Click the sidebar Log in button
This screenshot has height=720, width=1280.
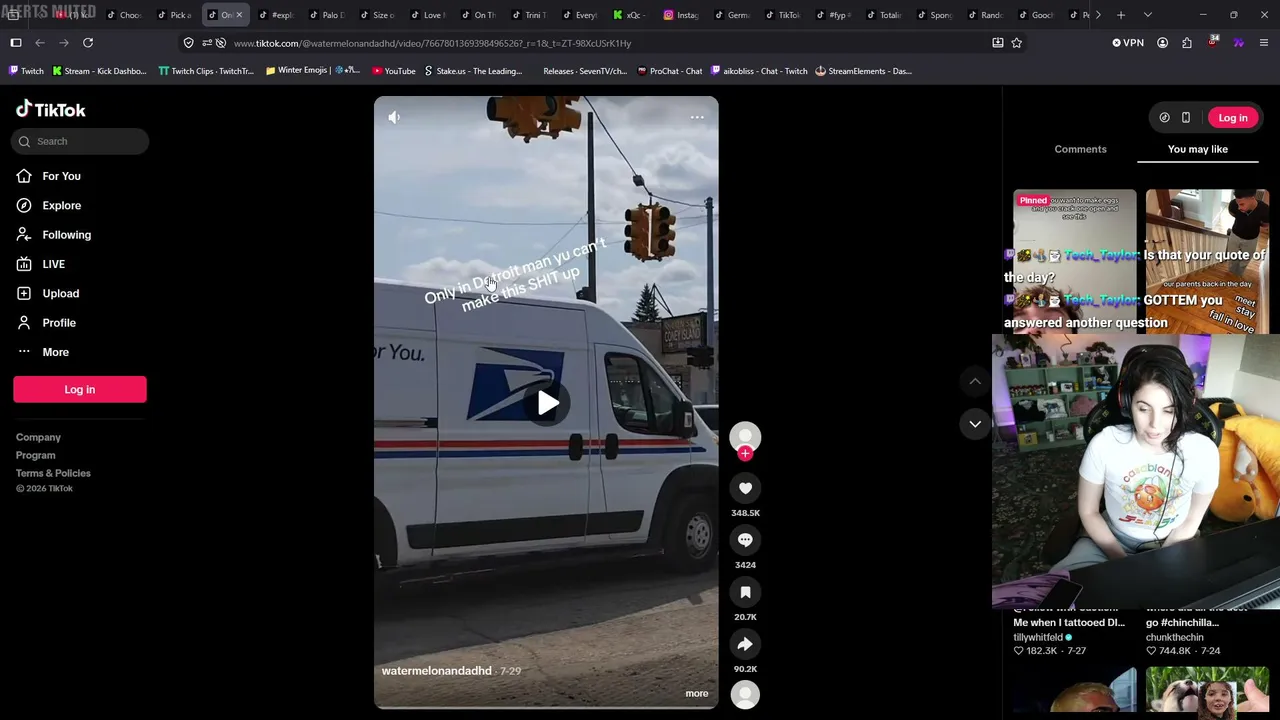(80, 389)
